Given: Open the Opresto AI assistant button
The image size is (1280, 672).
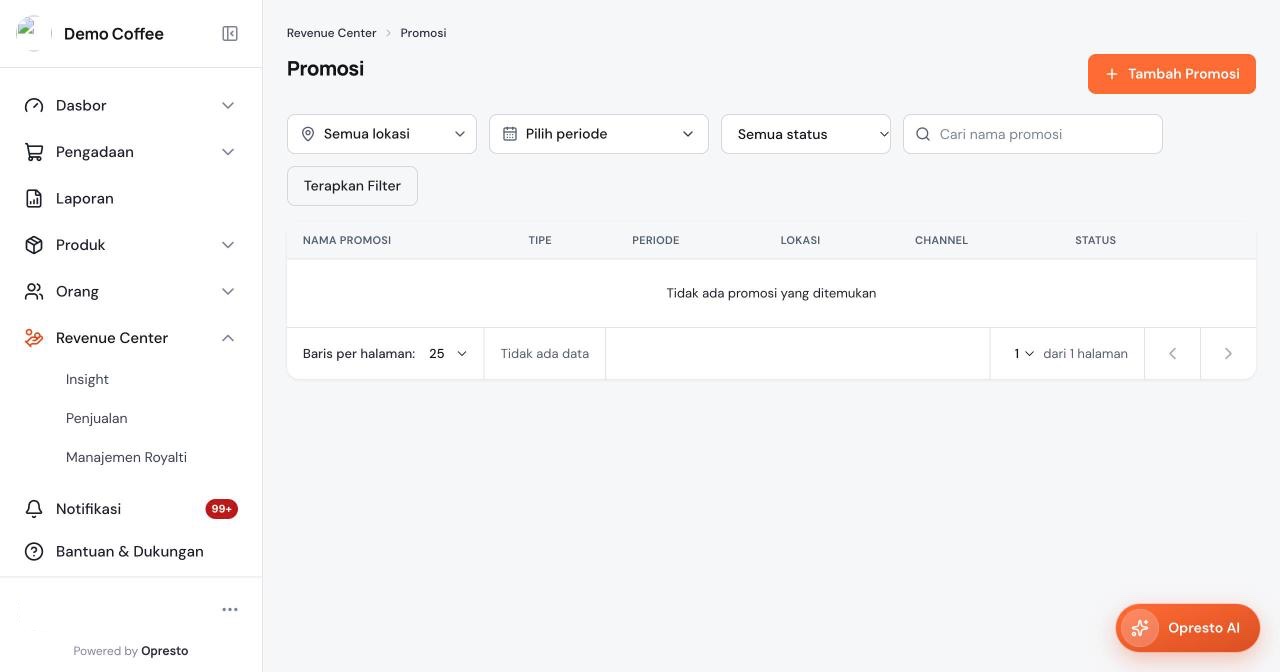Looking at the screenshot, I should click(x=1188, y=628).
